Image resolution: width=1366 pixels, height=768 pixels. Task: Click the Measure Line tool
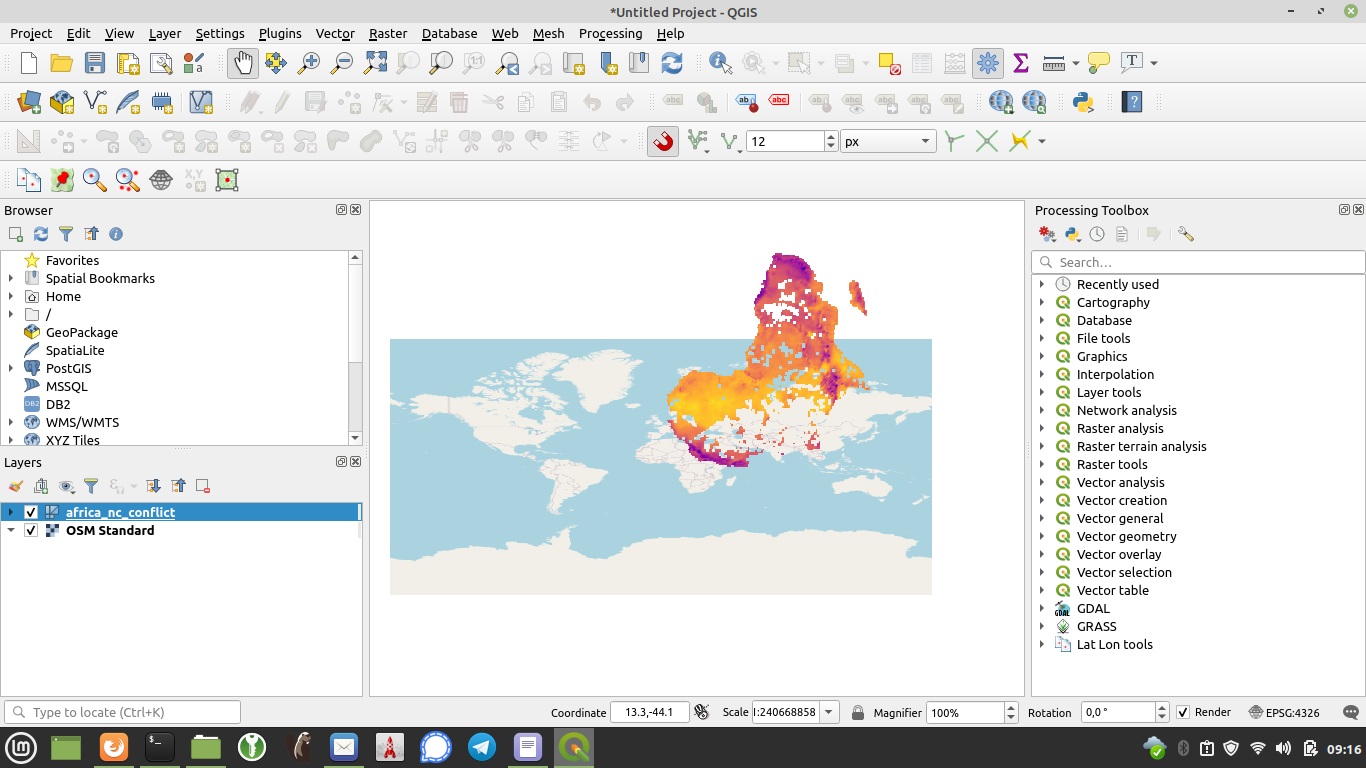(x=1054, y=62)
